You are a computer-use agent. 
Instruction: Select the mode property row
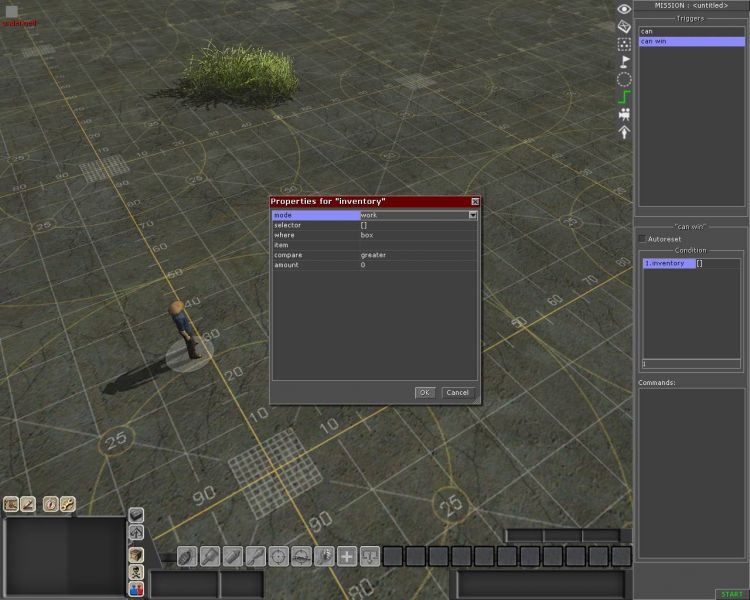(x=375, y=215)
